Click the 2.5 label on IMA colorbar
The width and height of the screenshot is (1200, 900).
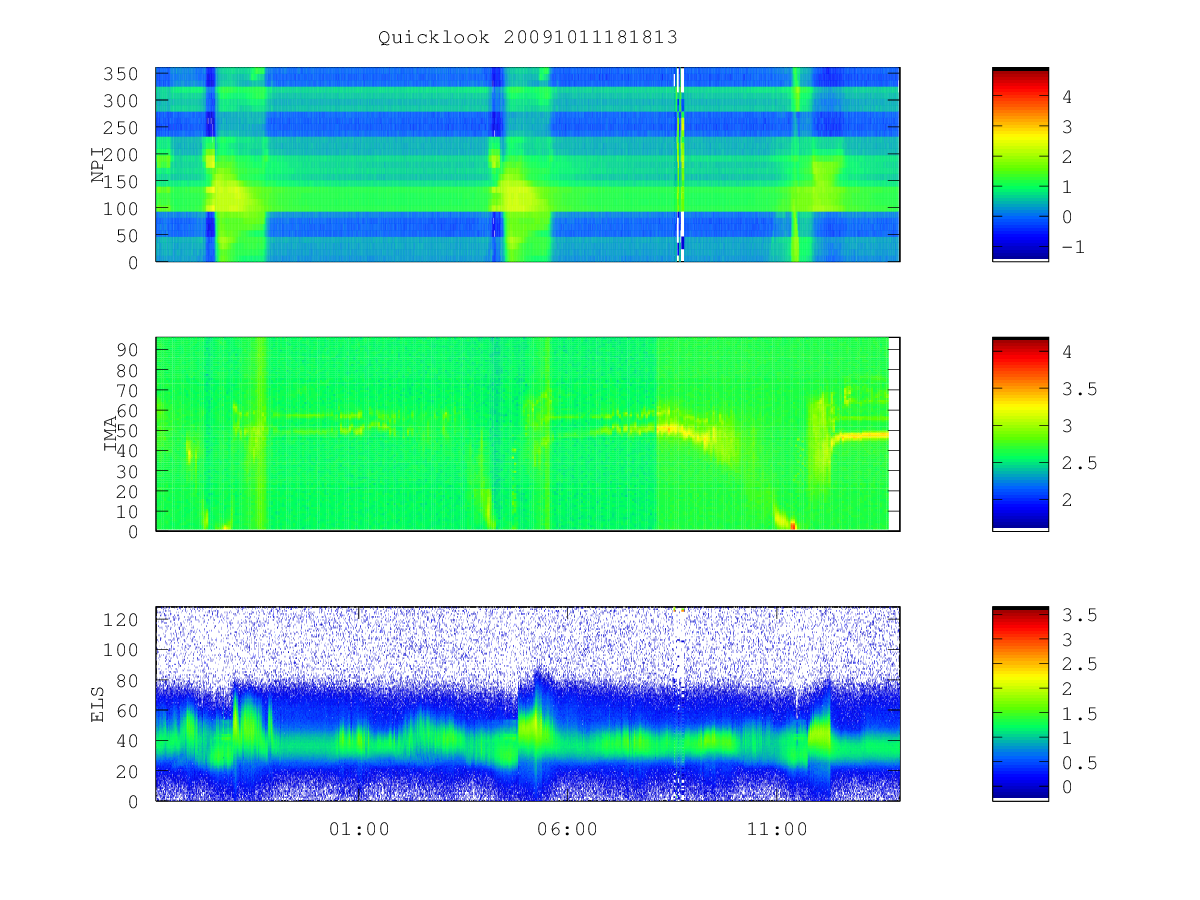1080,463
